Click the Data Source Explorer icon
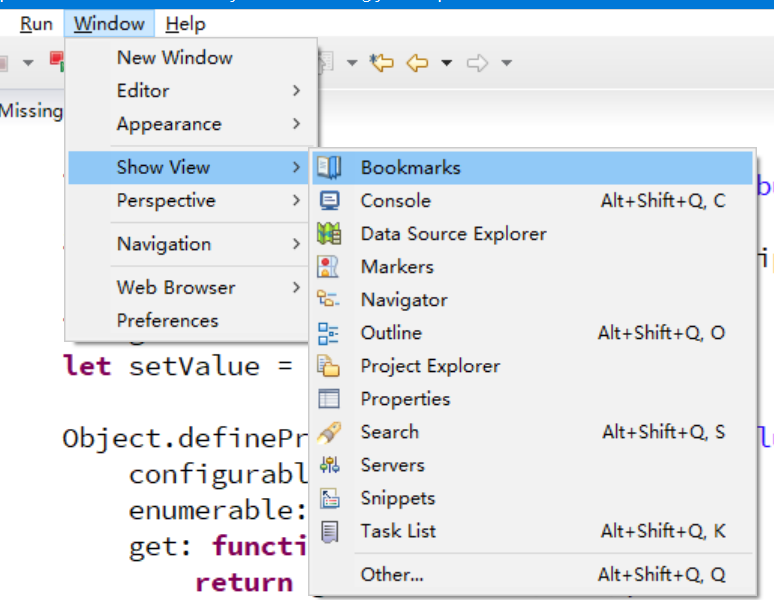Screen dimensions: 774x600 click(329, 234)
